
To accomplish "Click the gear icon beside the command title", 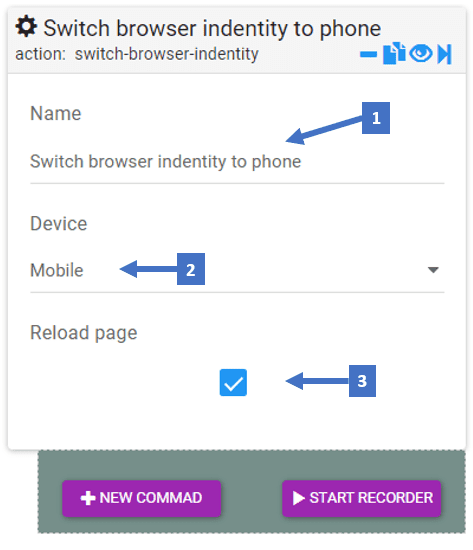I will point(26,26).
